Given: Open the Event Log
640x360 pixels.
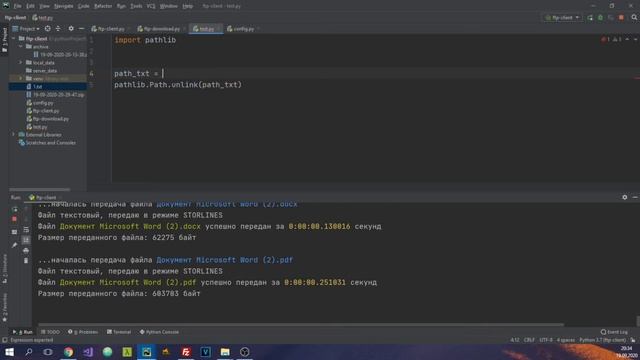Looking at the screenshot, I should coord(614,332).
